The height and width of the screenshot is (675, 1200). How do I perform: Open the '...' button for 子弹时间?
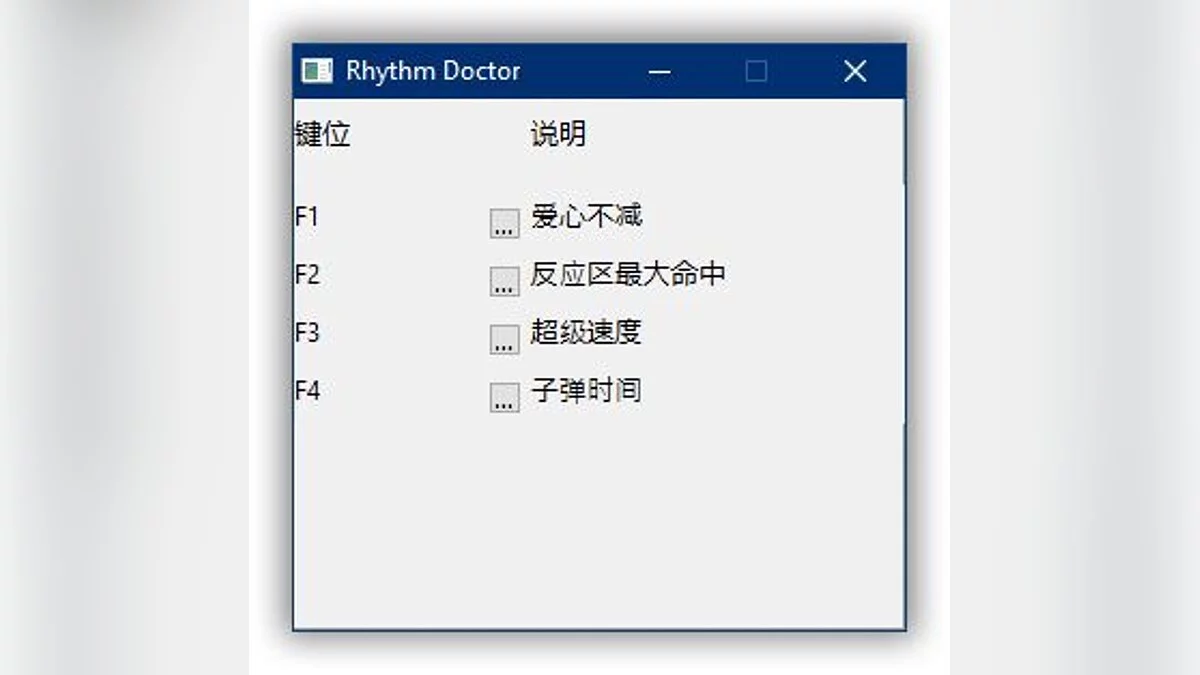coord(504,397)
